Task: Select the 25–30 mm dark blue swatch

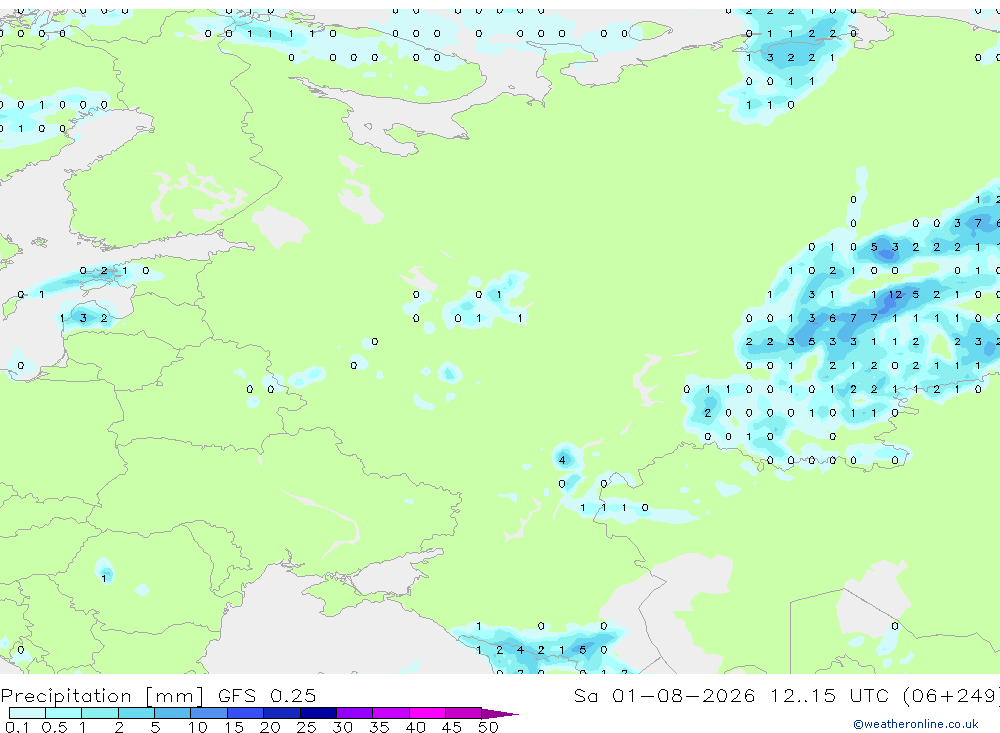Action: tap(318, 713)
